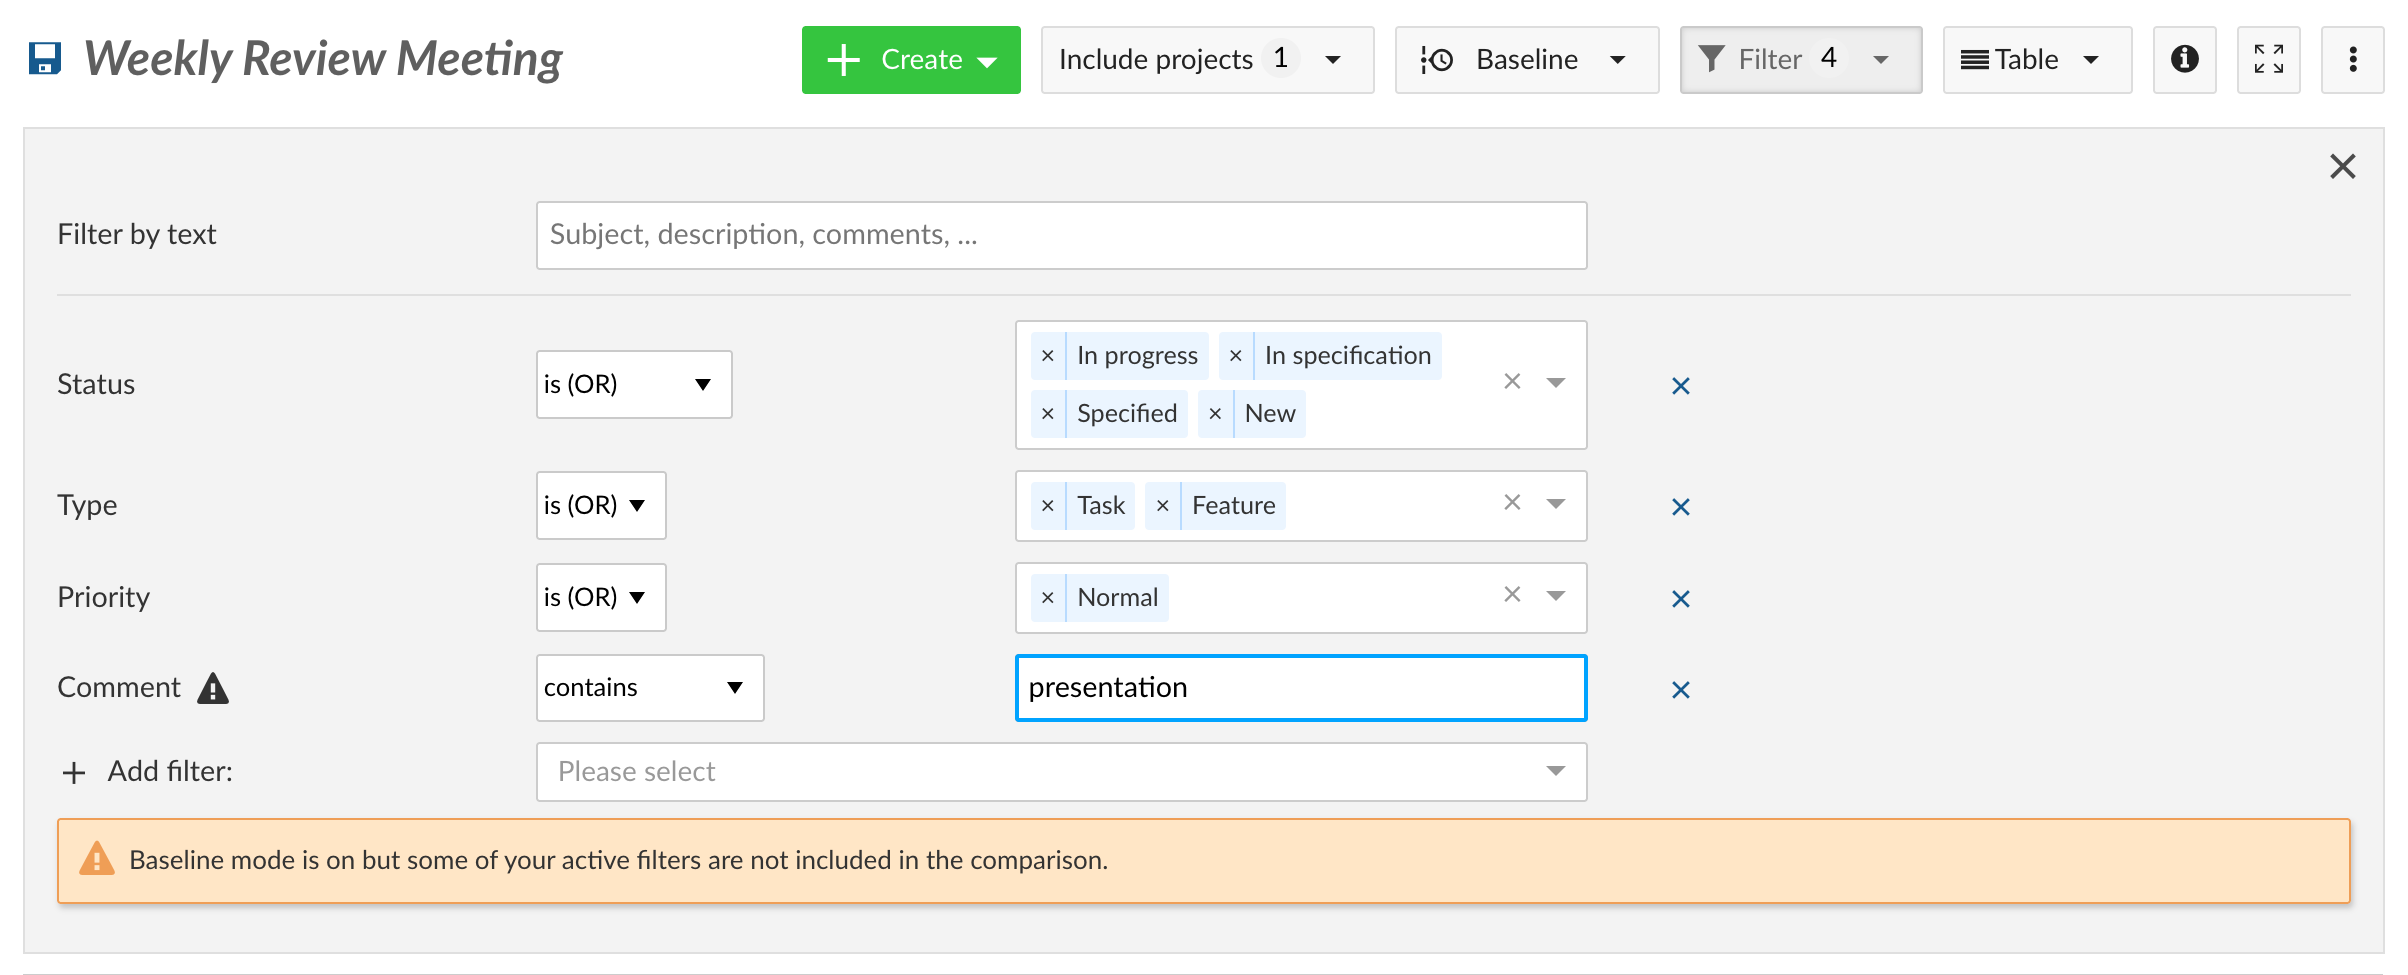
Task: Open the info details icon
Action: (2184, 60)
